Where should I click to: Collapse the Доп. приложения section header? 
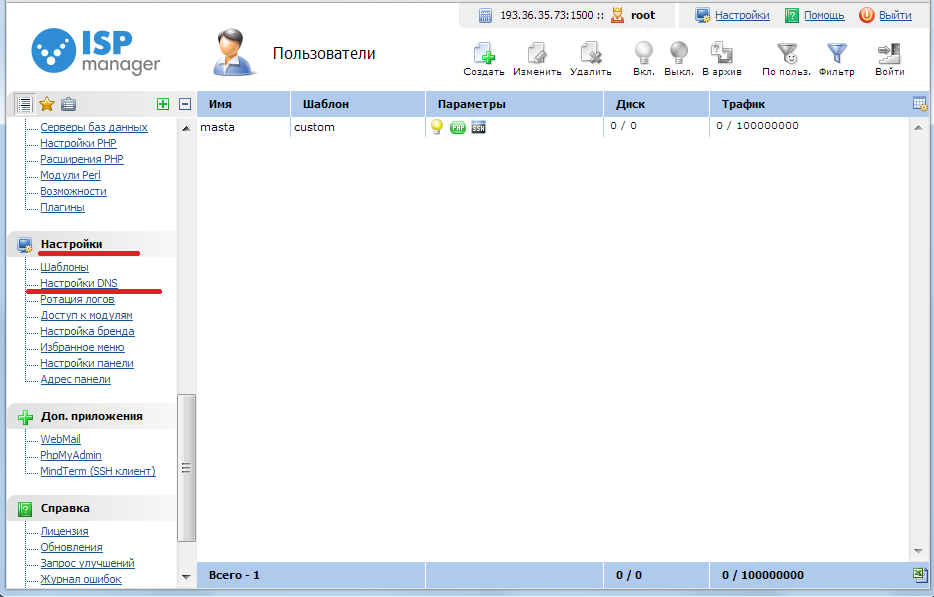pos(91,416)
